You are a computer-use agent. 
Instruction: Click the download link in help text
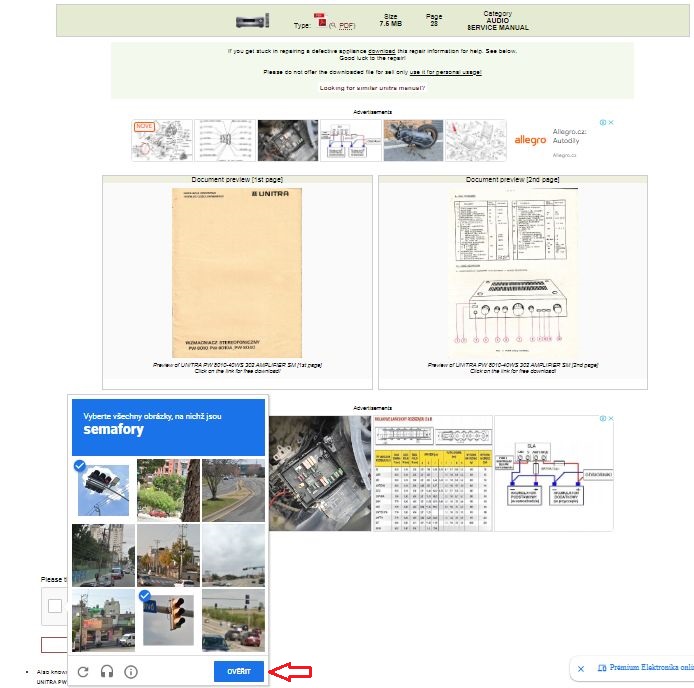(x=381, y=50)
